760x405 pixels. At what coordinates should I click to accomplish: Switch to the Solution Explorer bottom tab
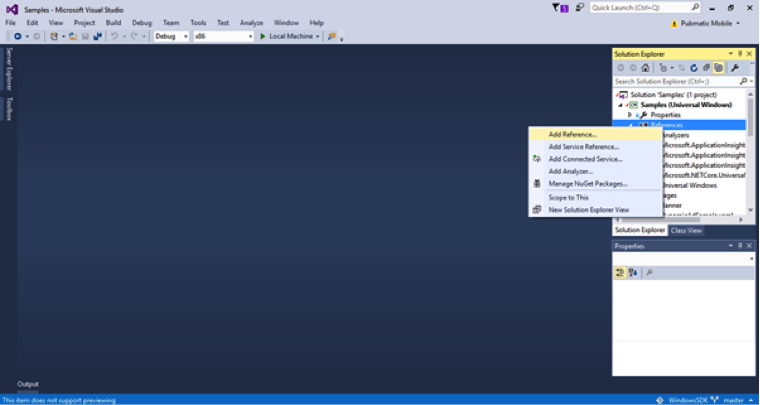pos(640,231)
